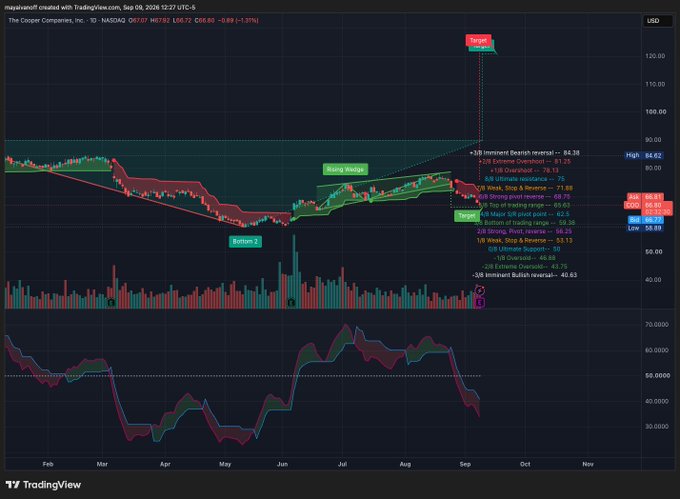The width and height of the screenshot is (680, 499).
Task: Select the Rising Wedge pattern label
Action: (x=345, y=169)
